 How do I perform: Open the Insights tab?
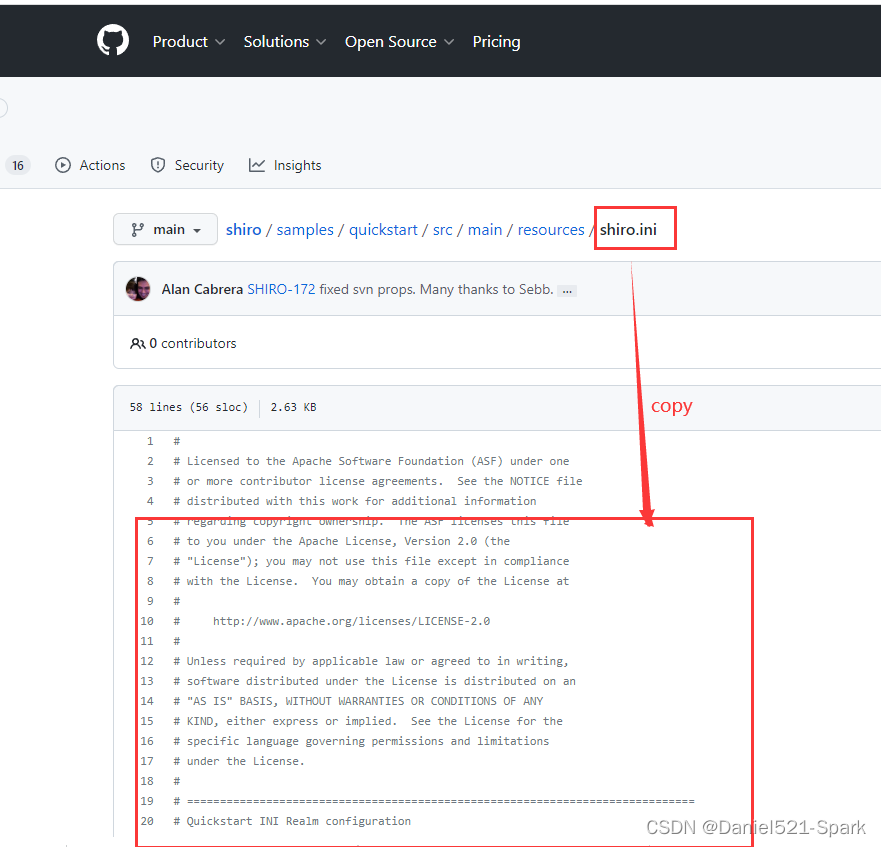pyautogui.click(x=285, y=165)
